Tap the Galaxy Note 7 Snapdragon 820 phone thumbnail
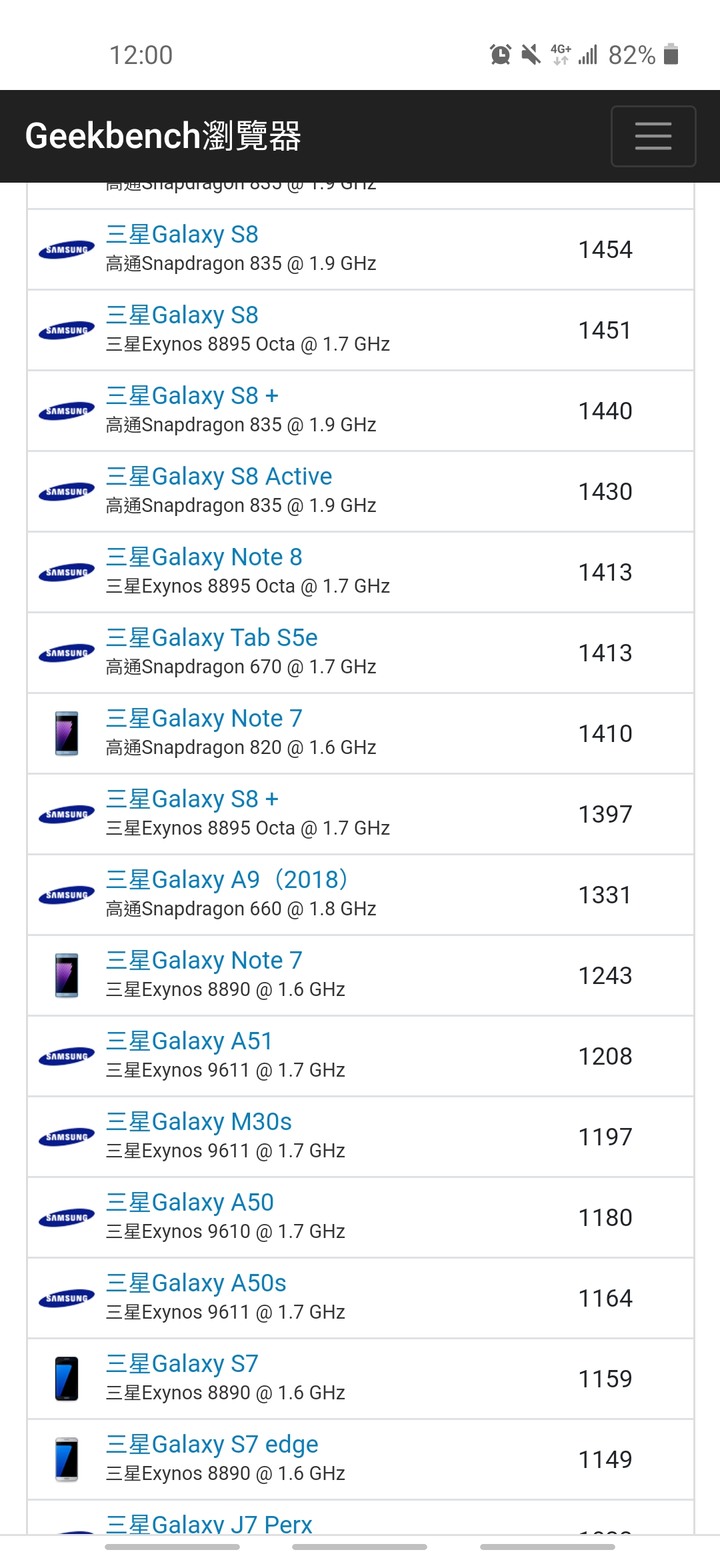 66,733
